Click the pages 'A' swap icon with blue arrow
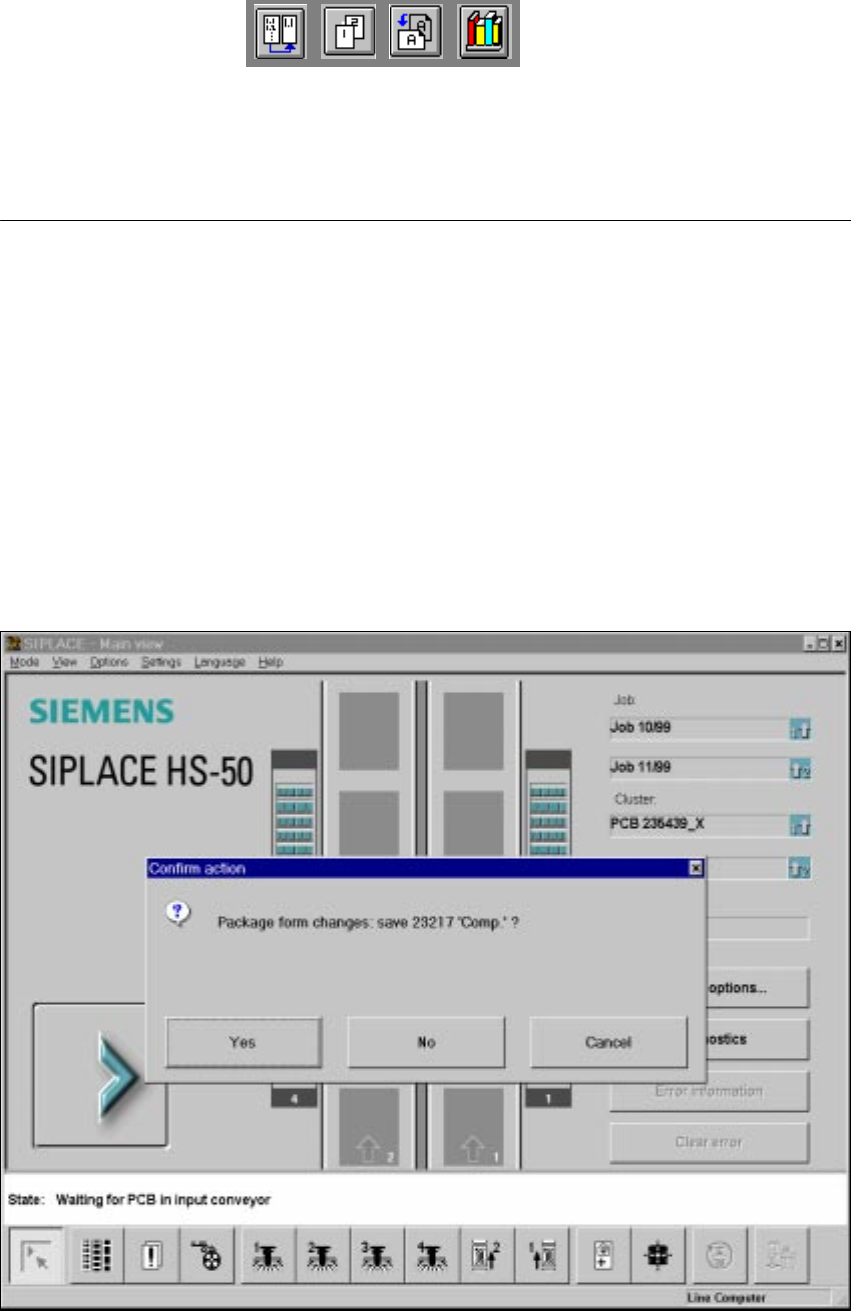This screenshot has height=1311, width=851. (x=416, y=35)
